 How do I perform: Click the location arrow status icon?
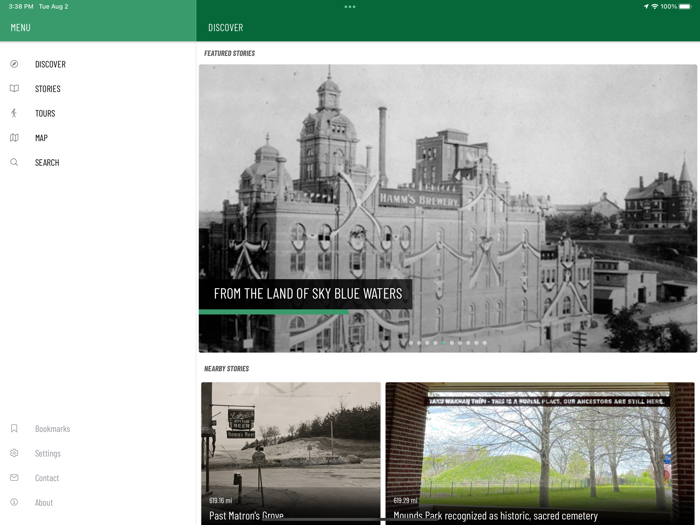pos(646,7)
